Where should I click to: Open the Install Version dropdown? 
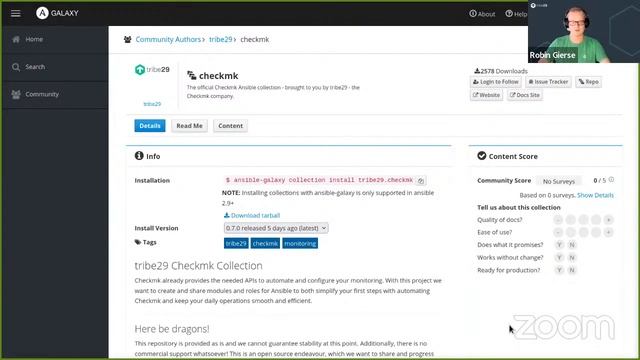276,228
